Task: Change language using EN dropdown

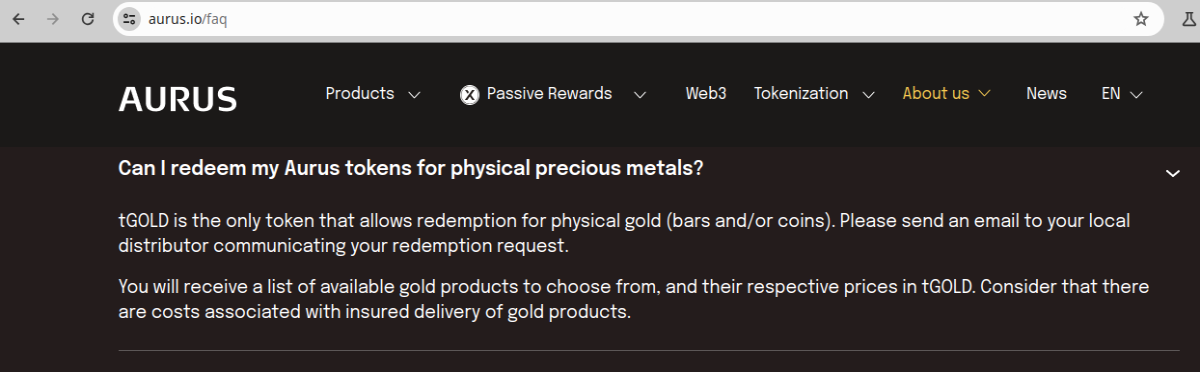Action: 1121,94
